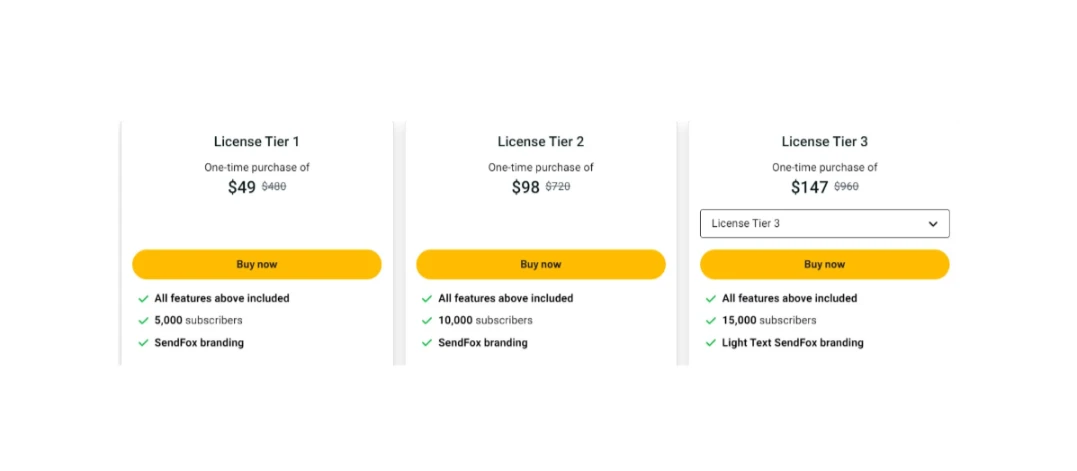Image resolution: width=1077 pixels, height=471 pixels.
Task: Click the $147 price in Tier 3
Action: point(809,187)
